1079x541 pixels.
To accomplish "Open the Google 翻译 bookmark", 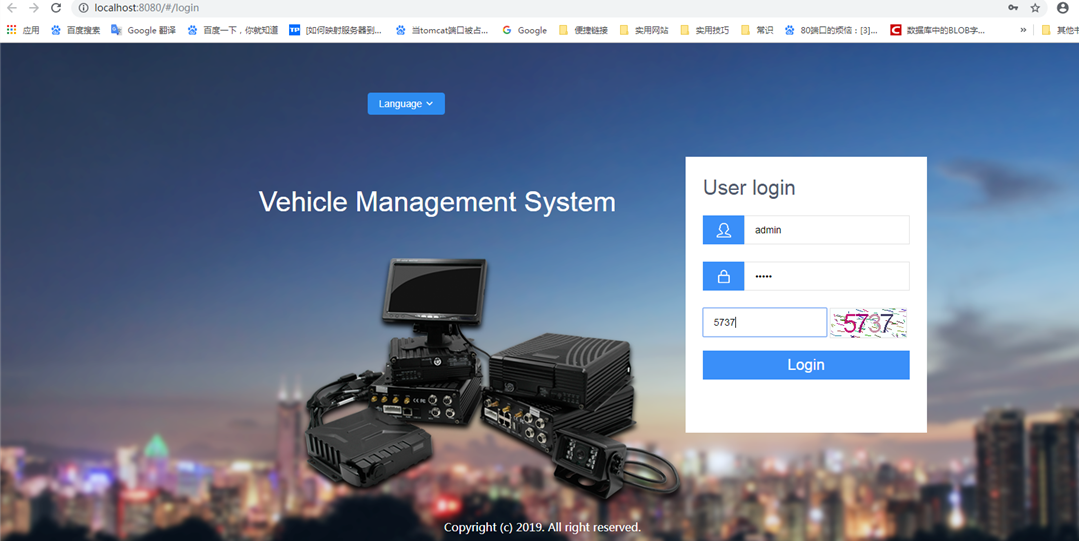I will (x=143, y=30).
